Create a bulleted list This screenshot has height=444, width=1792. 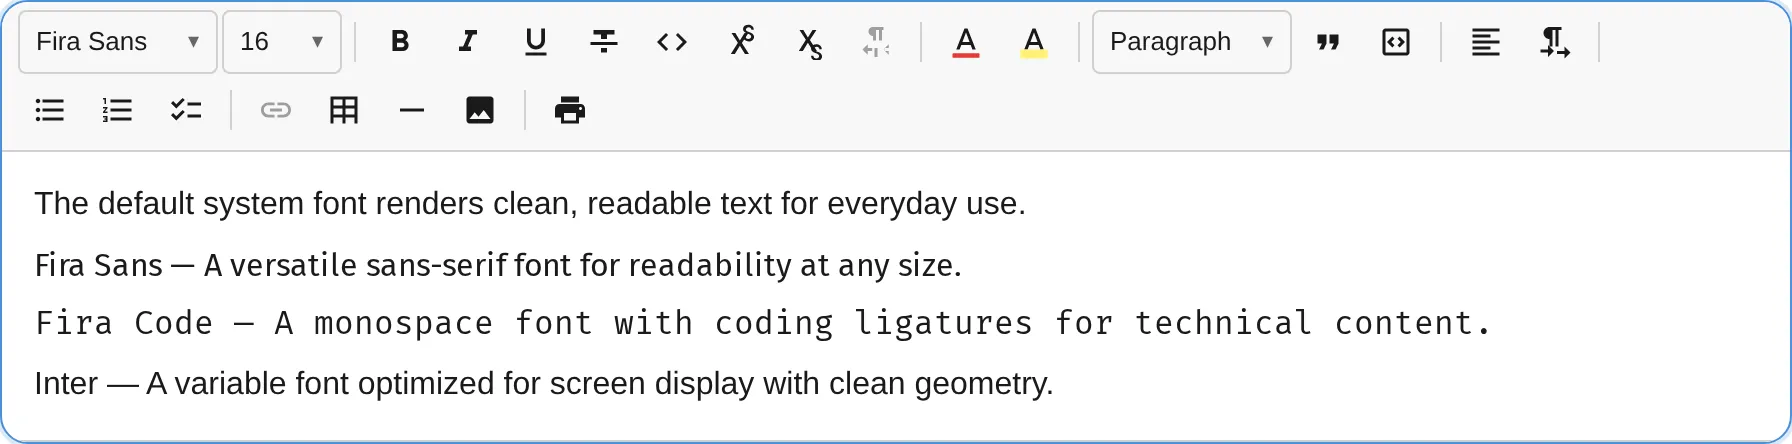point(50,110)
